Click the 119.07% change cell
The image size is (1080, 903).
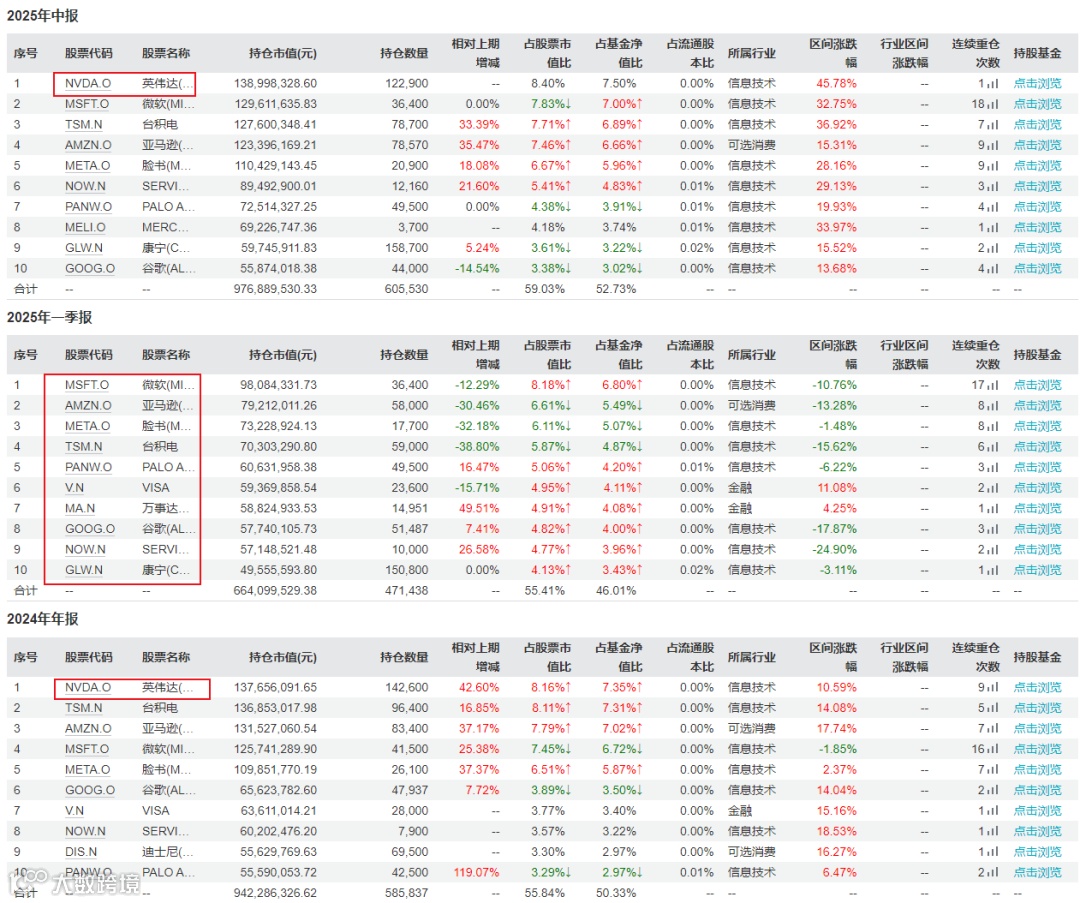click(x=477, y=873)
